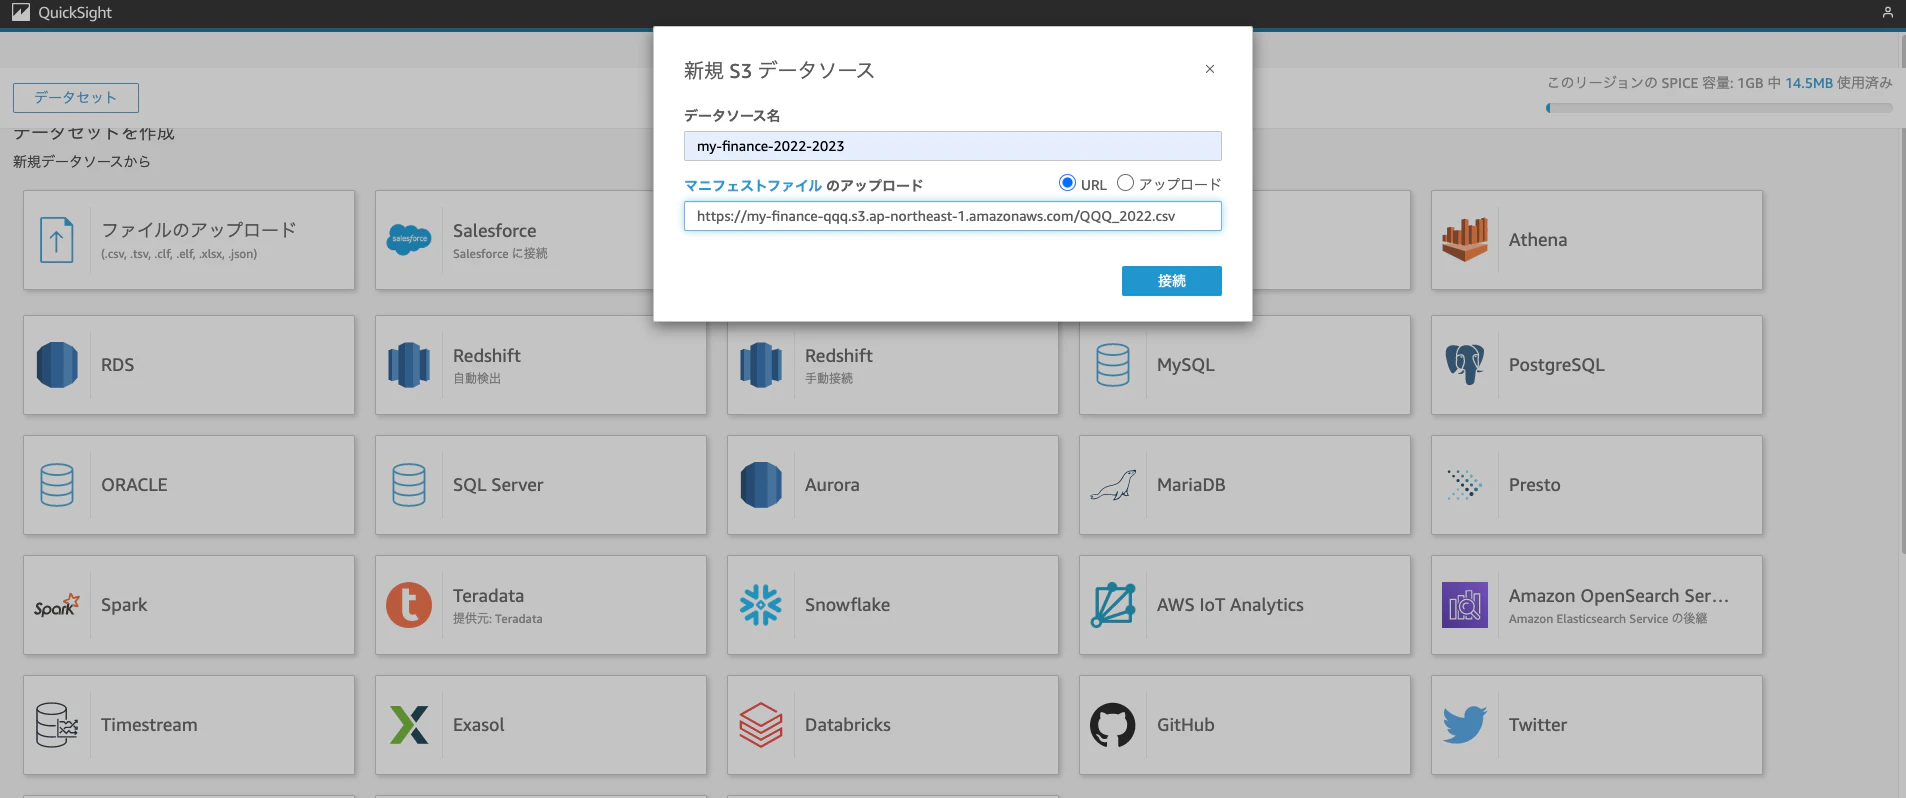Click the GitHub octocat icon
The height and width of the screenshot is (798, 1906).
(1113, 725)
